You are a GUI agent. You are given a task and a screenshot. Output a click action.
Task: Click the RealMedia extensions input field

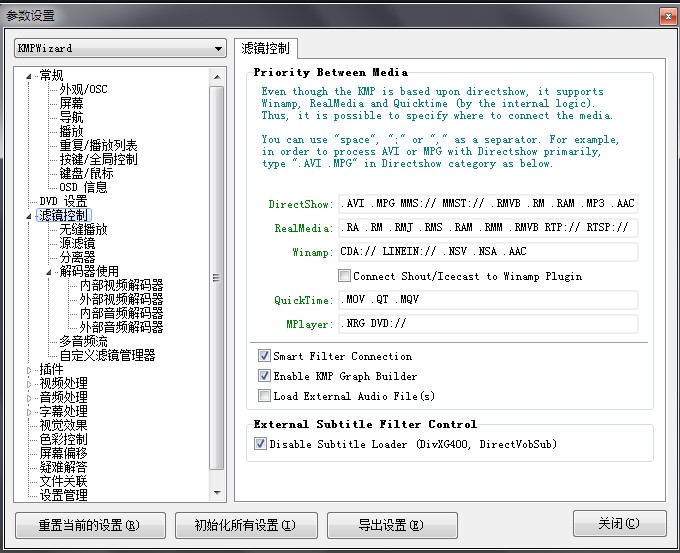[x=488, y=227]
